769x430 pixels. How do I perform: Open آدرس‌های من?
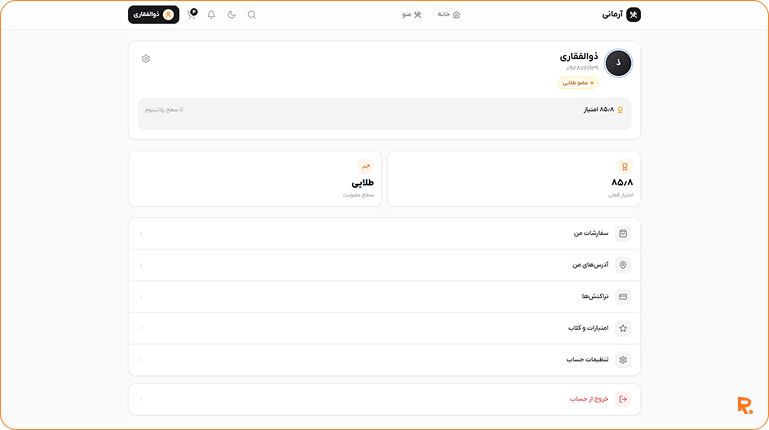[x=384, y=265]
